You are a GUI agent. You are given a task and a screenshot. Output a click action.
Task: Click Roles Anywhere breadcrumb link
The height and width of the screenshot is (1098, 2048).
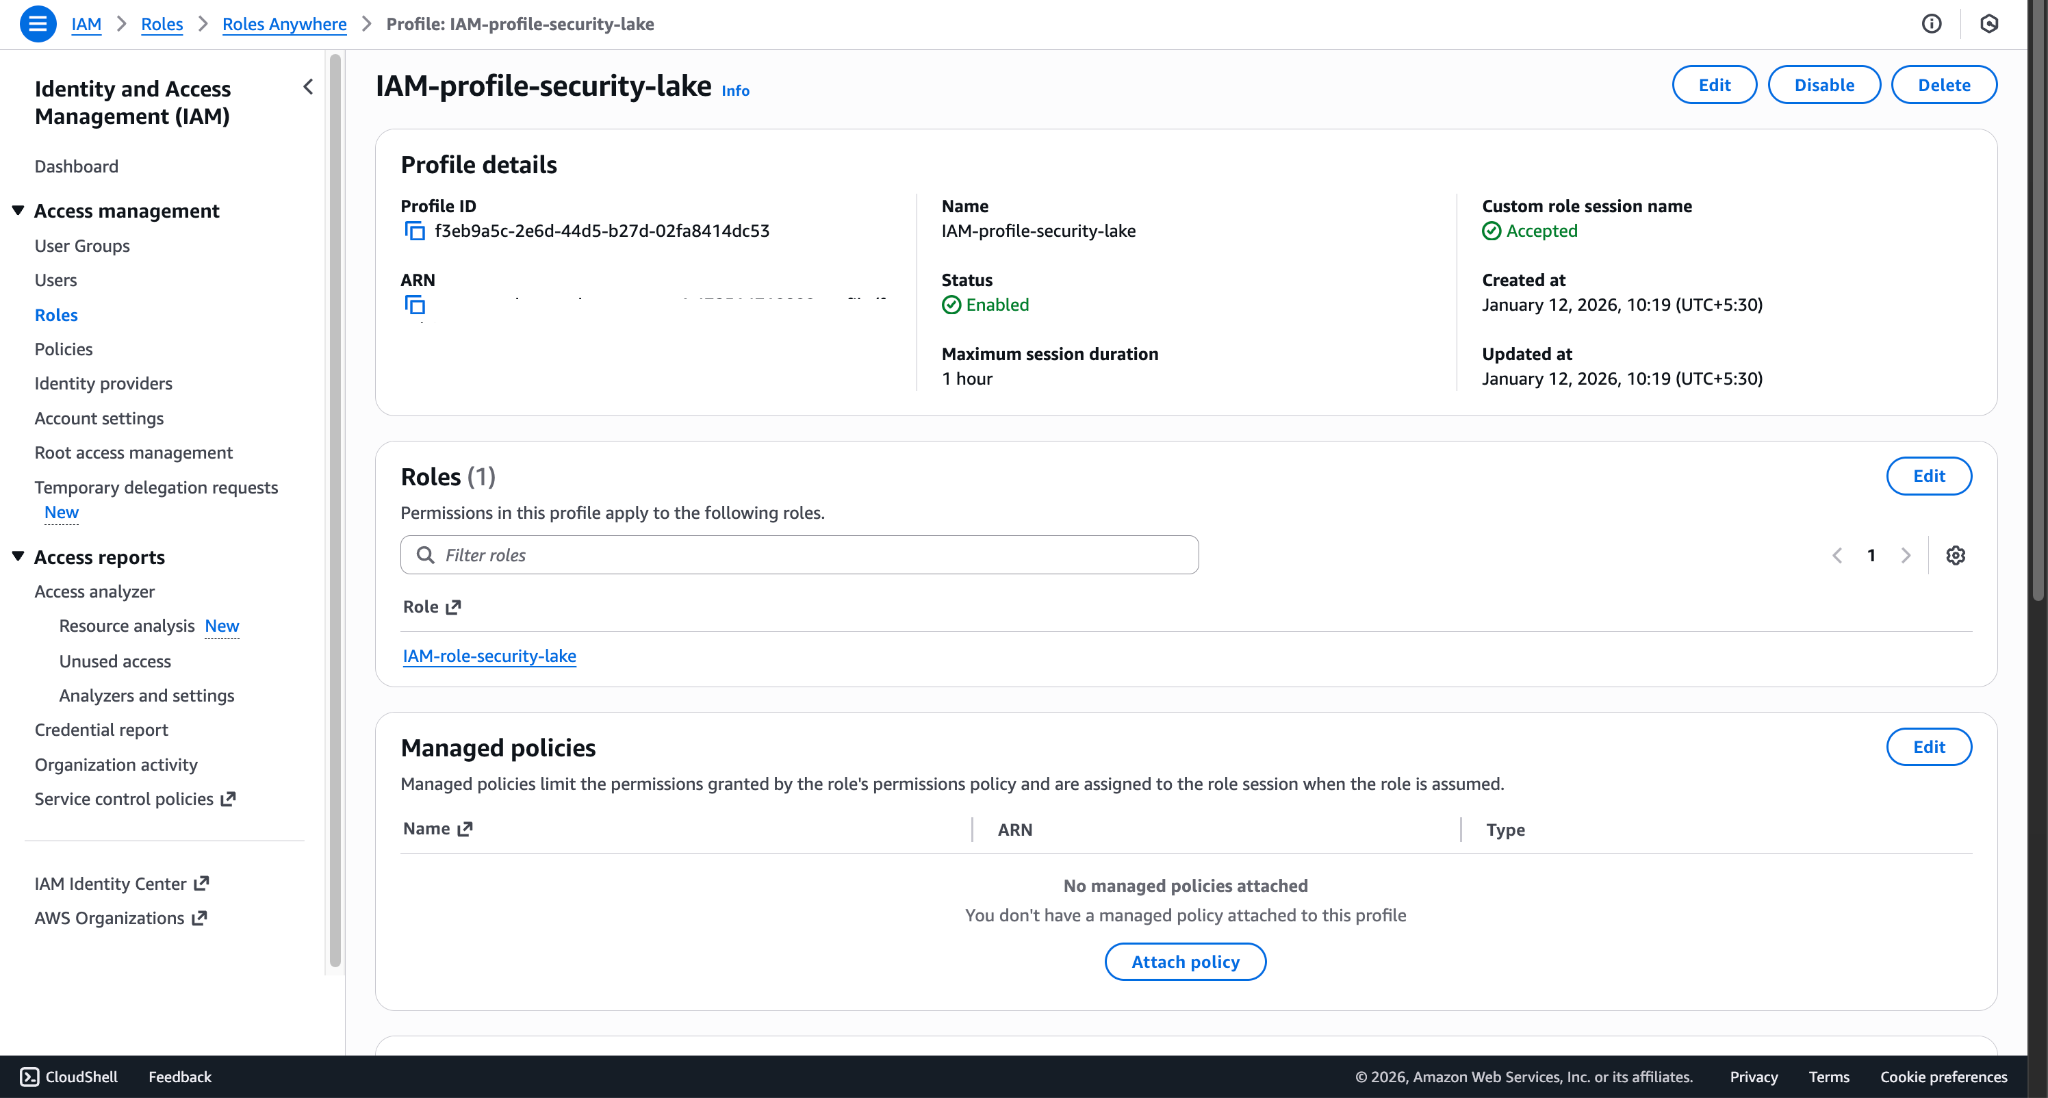coord(284,24)
